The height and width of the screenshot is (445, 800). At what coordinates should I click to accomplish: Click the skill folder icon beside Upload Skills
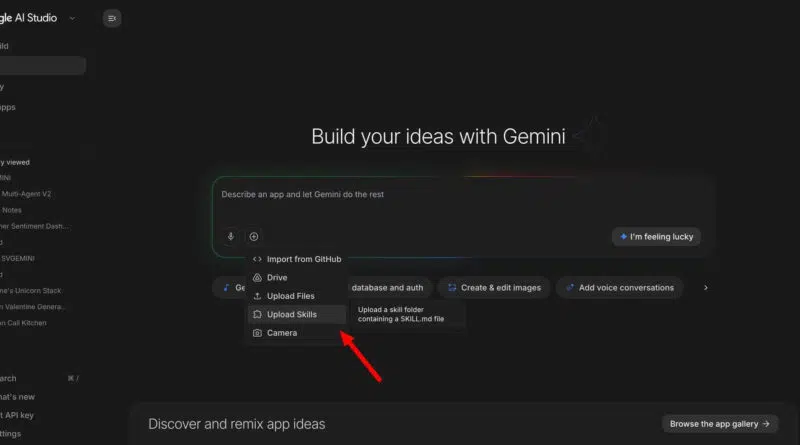click(257, 314)
